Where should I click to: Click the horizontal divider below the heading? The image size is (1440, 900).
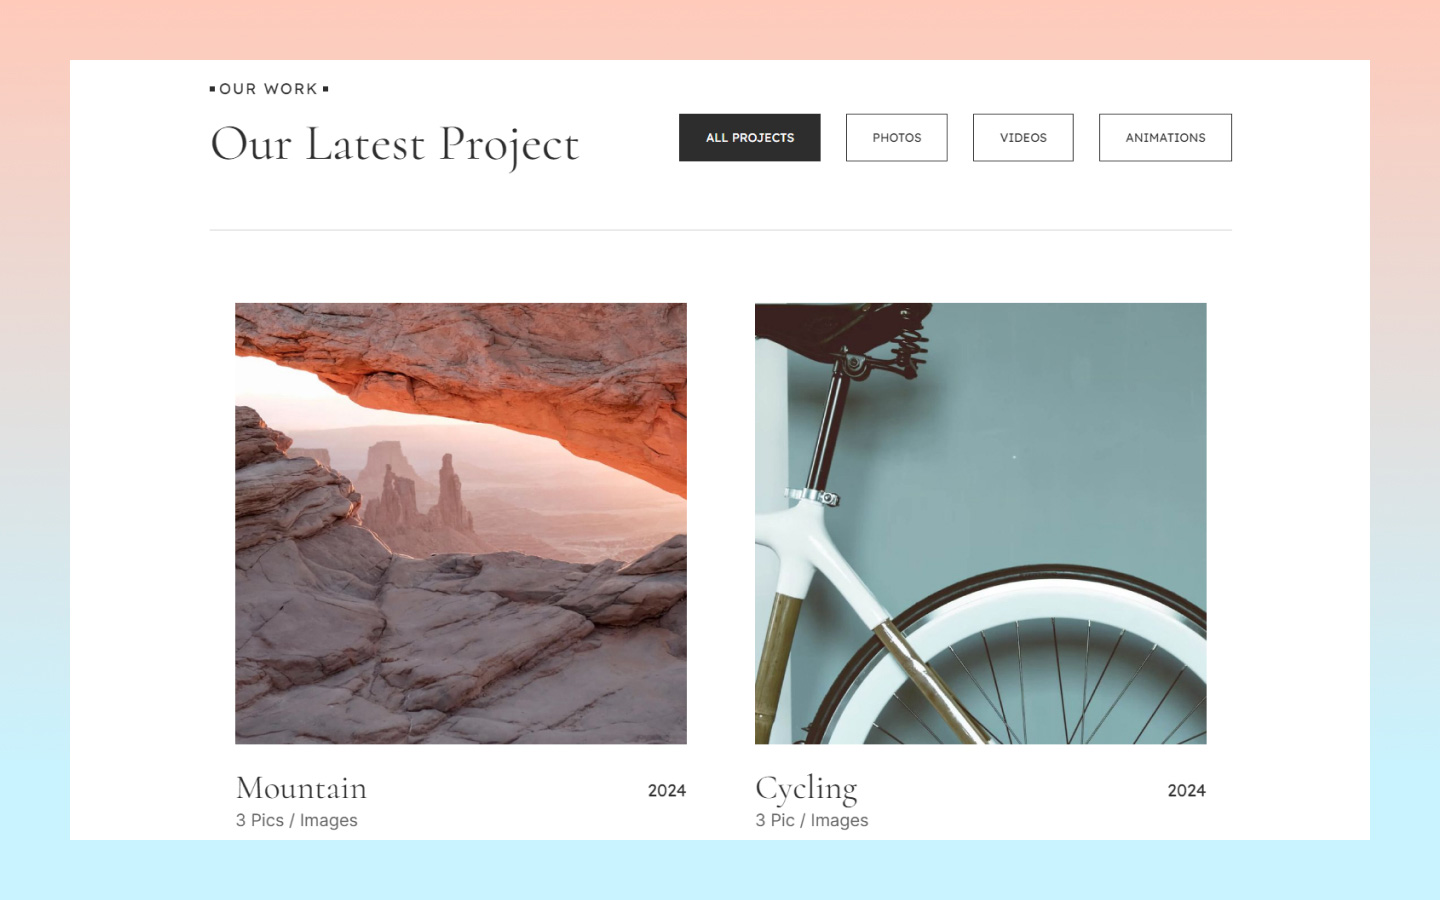[x=720, y=230]
